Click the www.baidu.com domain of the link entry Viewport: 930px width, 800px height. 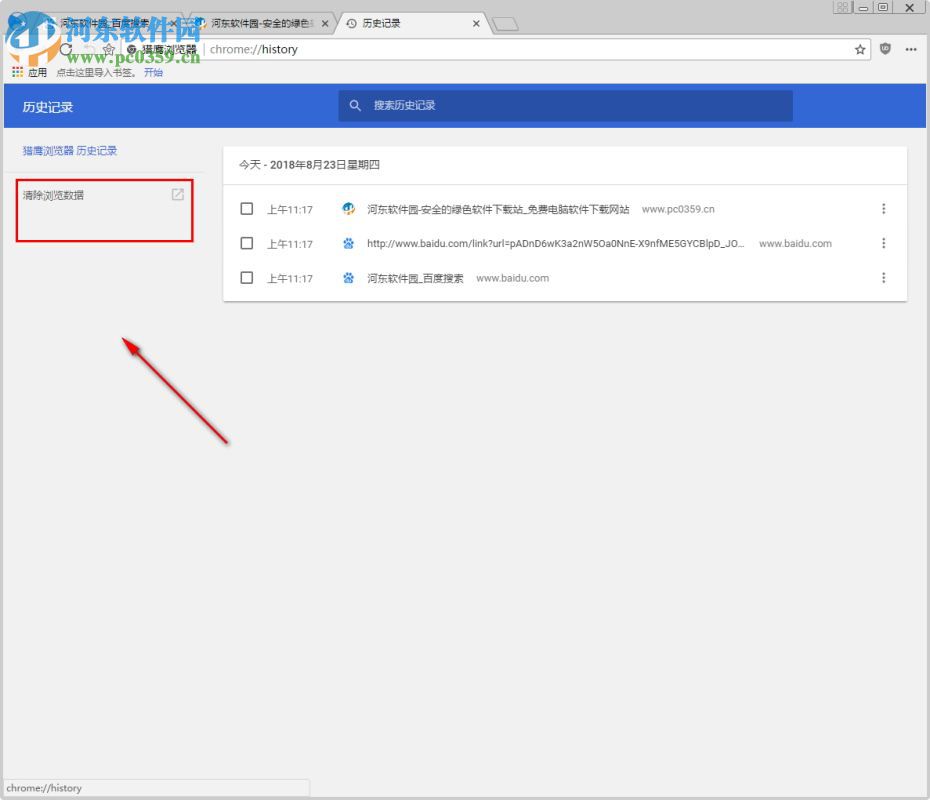pyautogui.click(x=795, y=244)
